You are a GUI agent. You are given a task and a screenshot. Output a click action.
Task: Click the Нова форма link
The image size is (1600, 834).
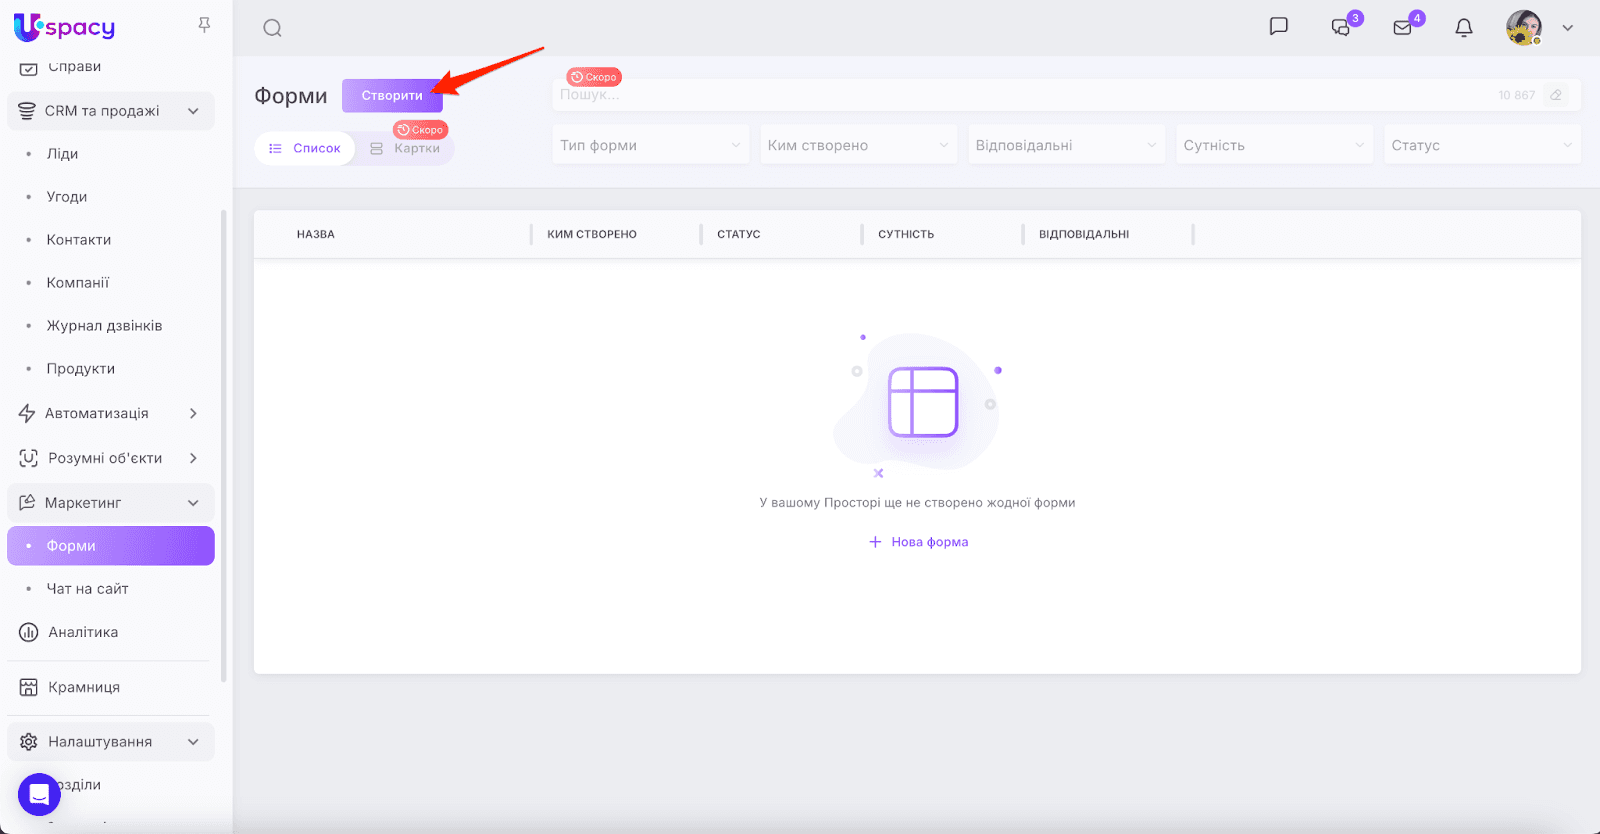point(918,542)
